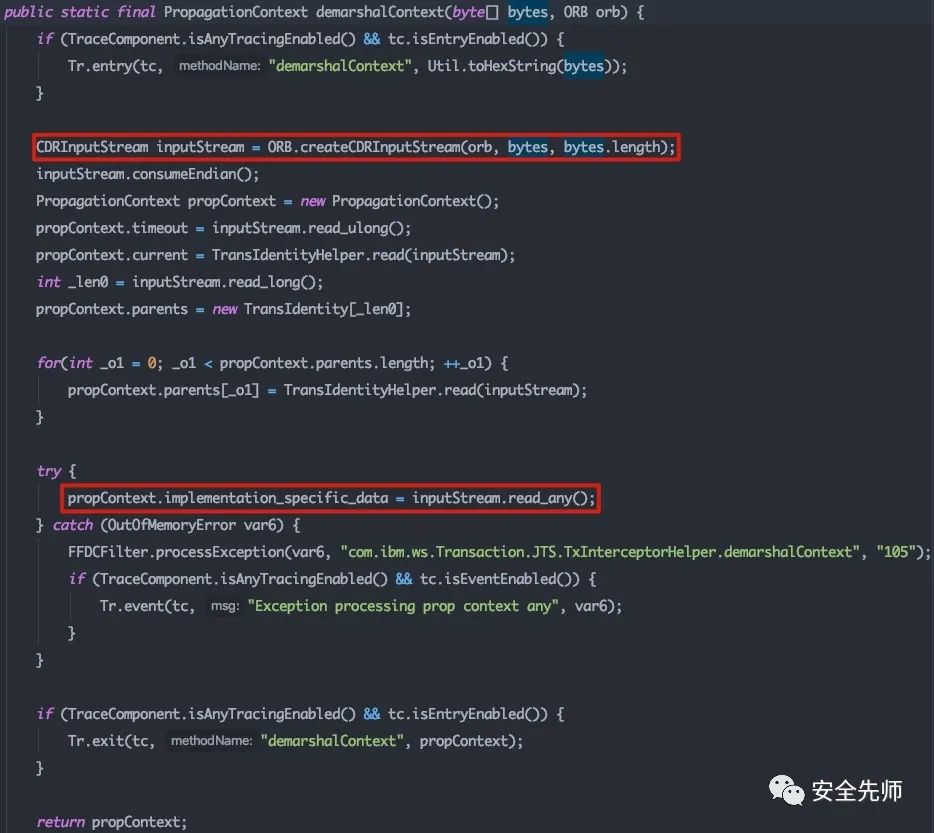Click the CDRInputStream type declaration
Image resolution: width=934 pixels, height=833 pixels.
[92, 147]
